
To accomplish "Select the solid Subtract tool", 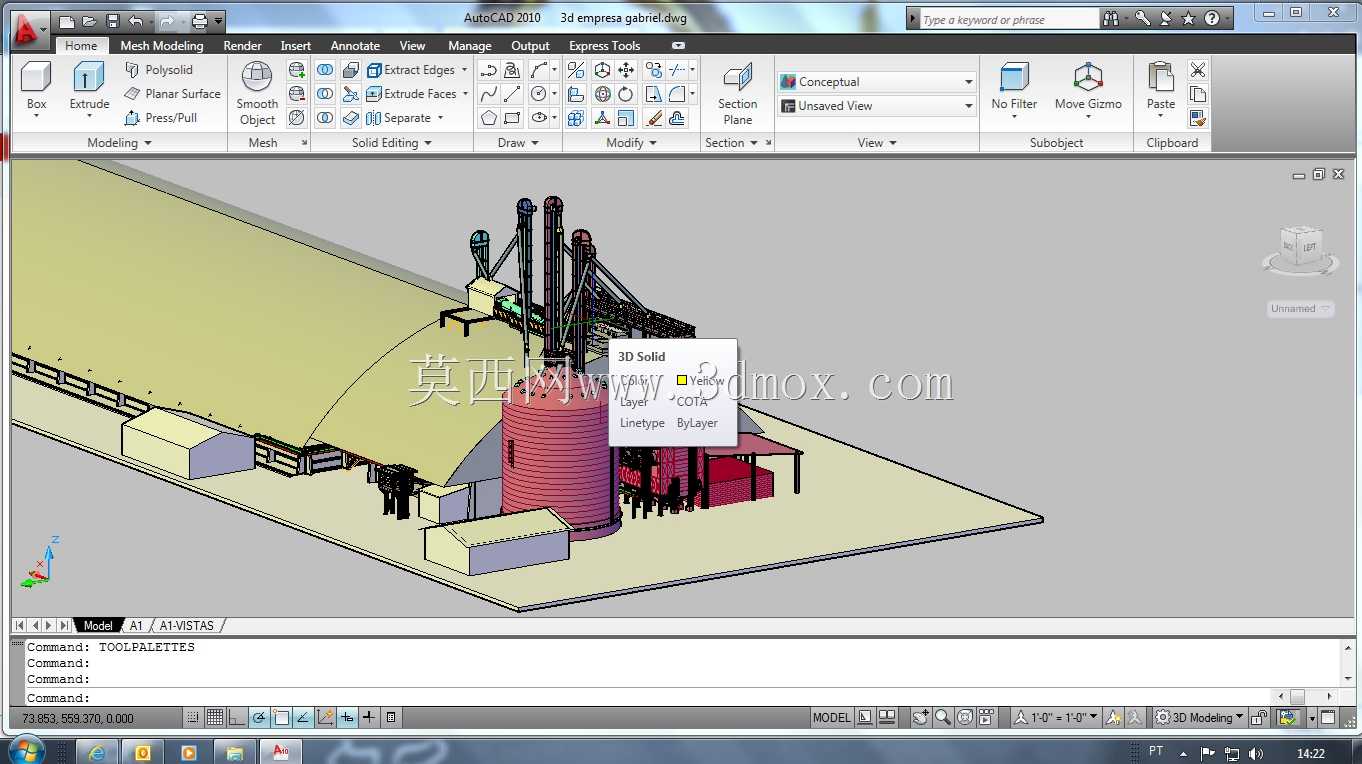I will click(325, 94).
